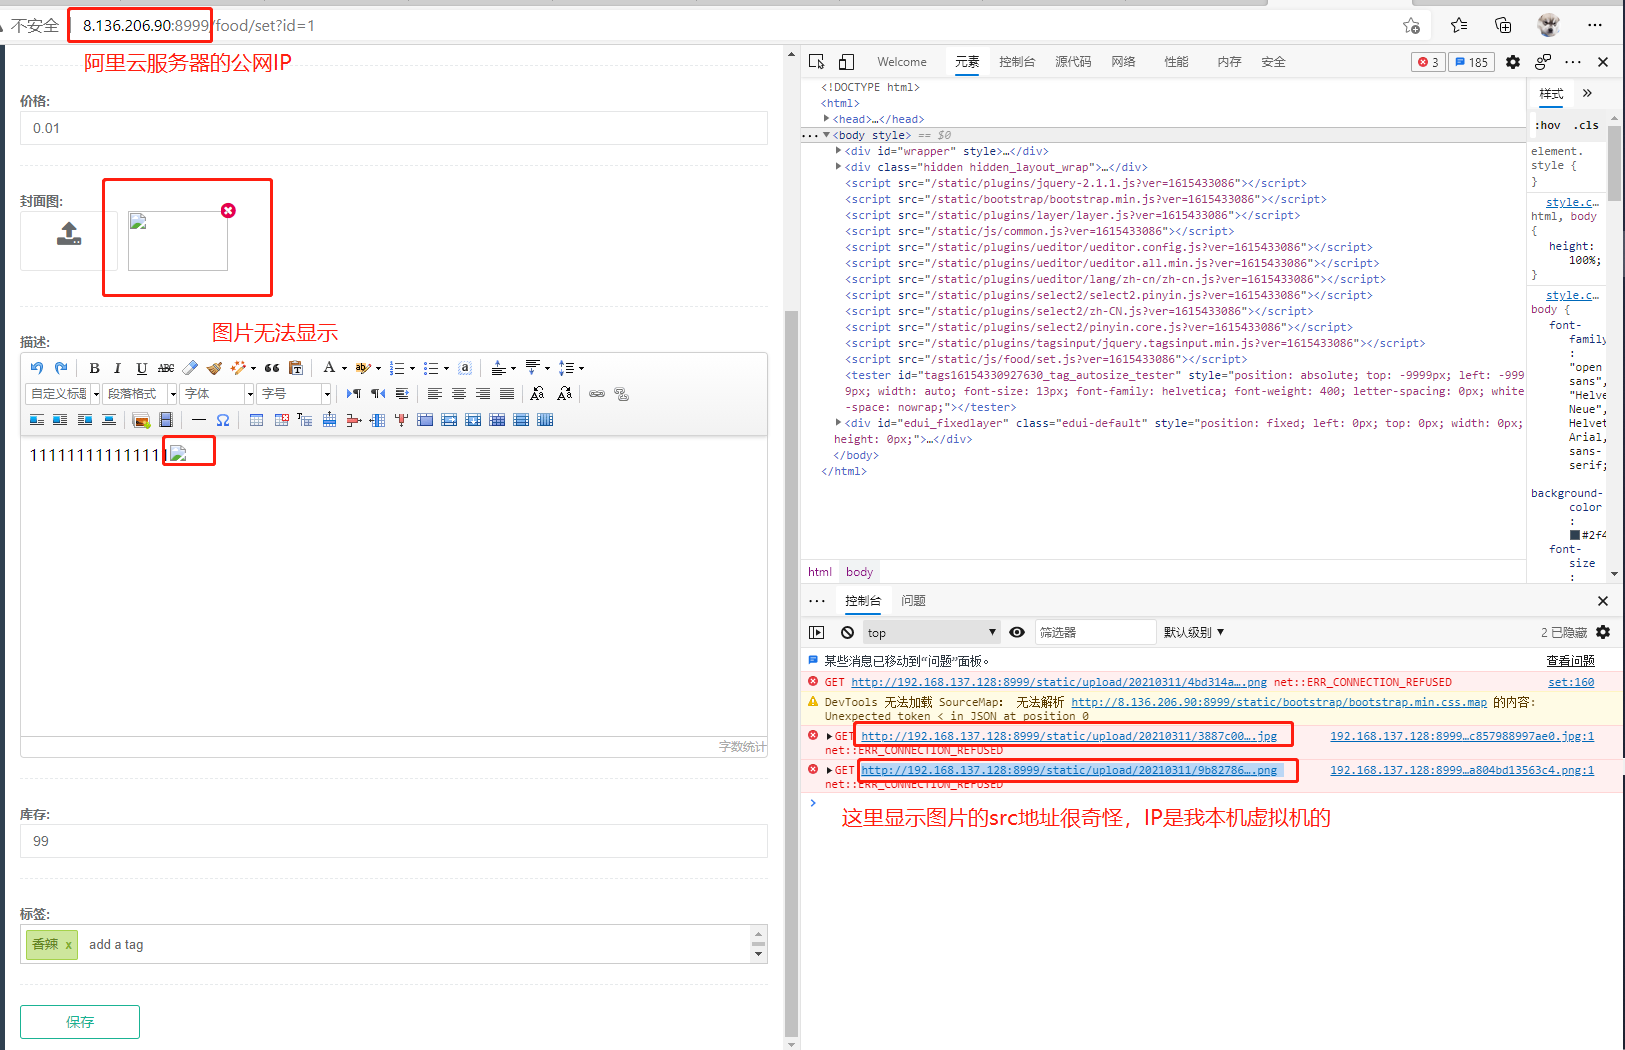Undo the last edit in the editor
The image size is (1625, 1050).
tap(37, 368)
